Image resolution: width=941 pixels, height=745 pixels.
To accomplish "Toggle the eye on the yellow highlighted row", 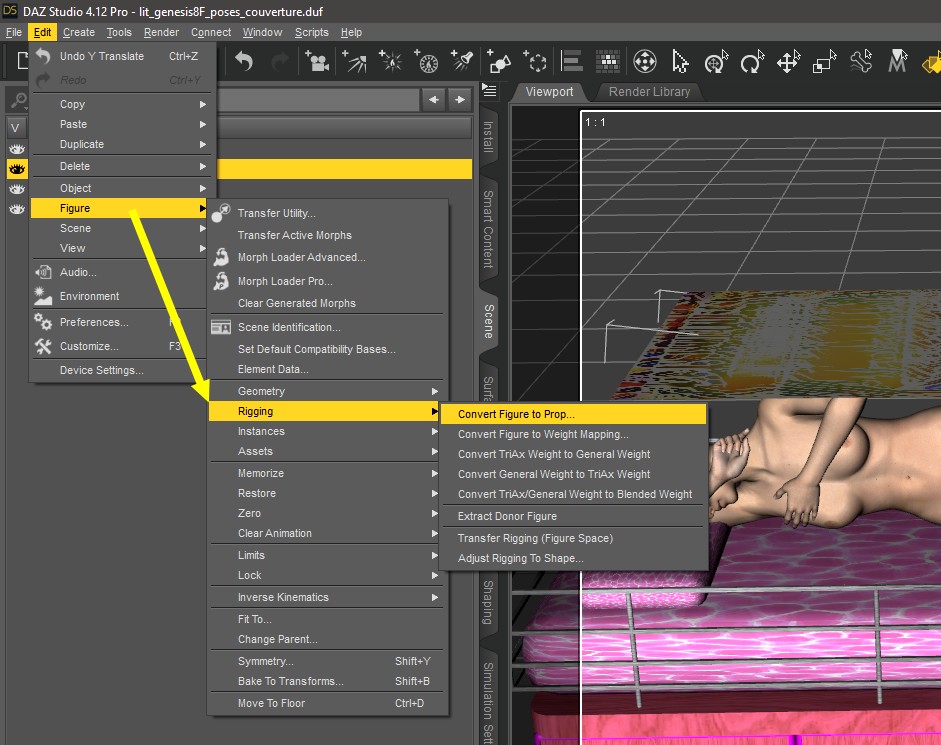I will click(x=17, y=169).
